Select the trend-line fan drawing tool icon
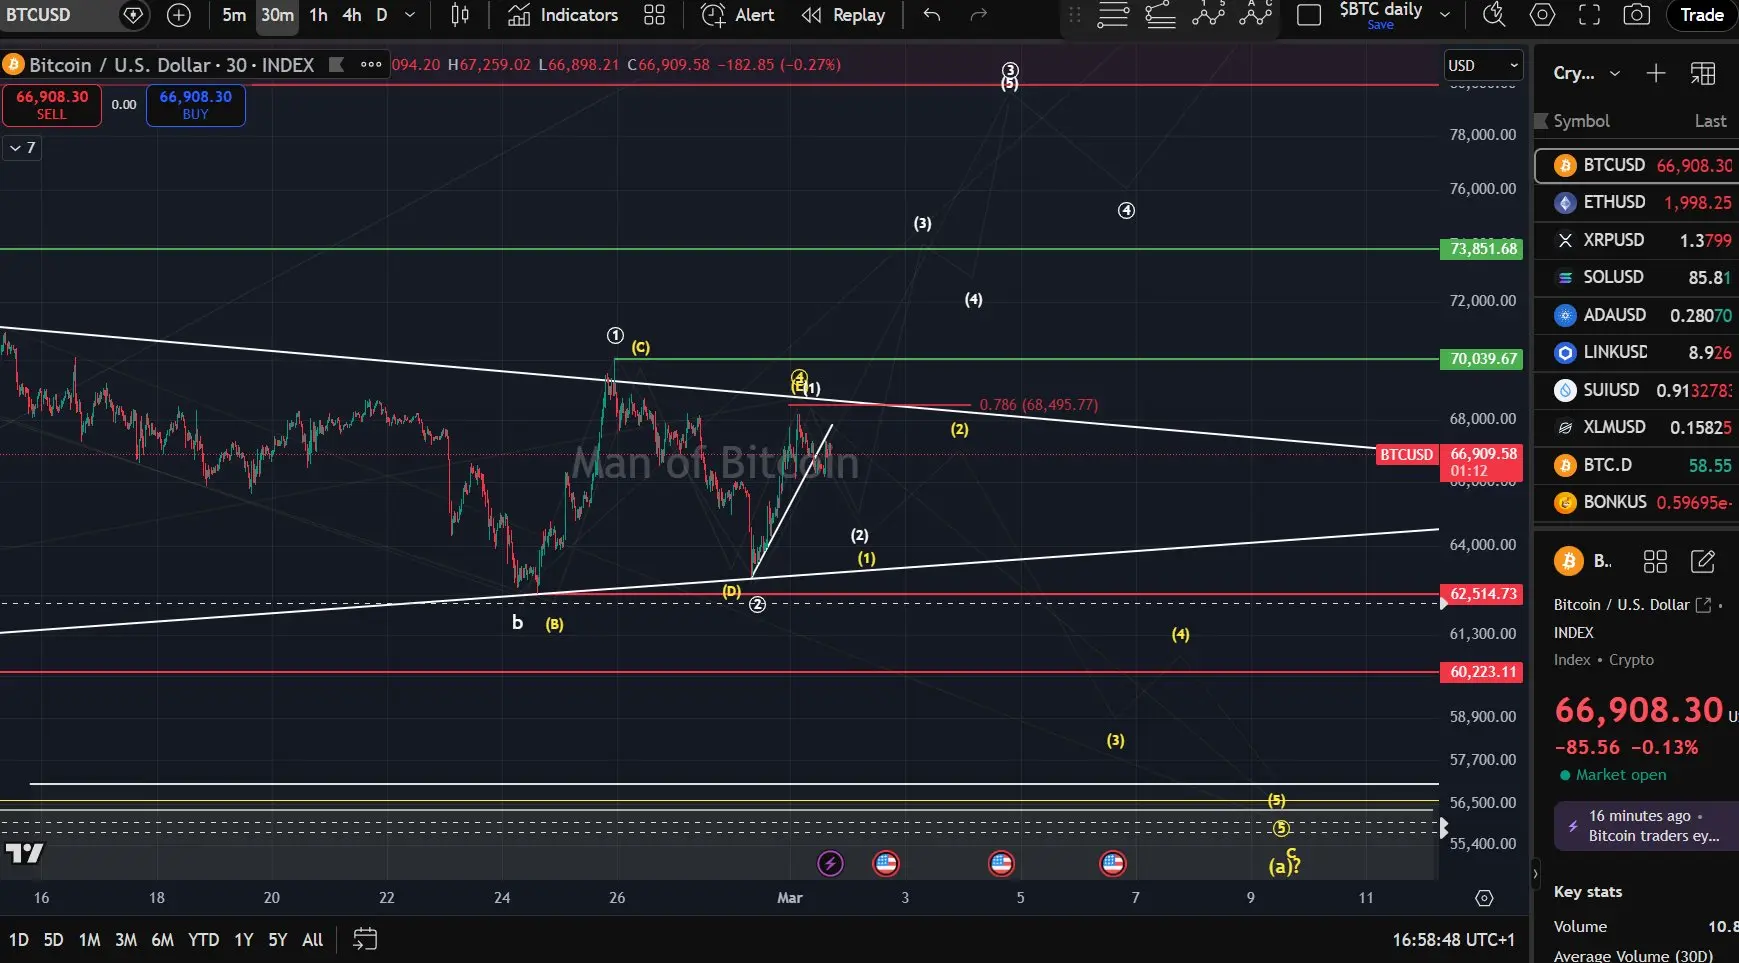This screenshot has height=963, width=1739. (1160, 15)
